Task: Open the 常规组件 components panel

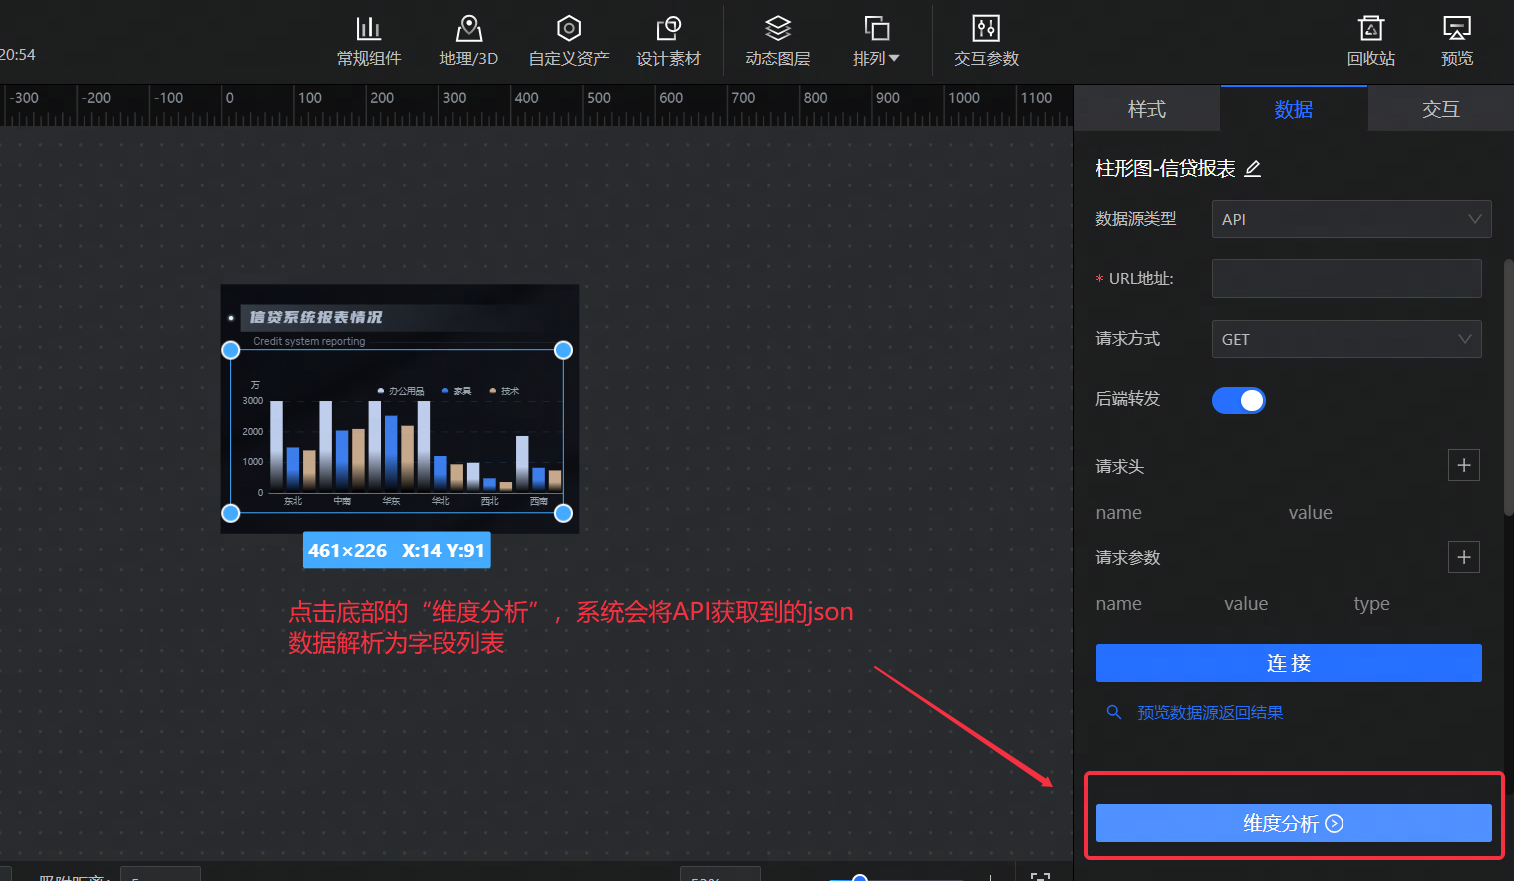Action: (368, 40)
